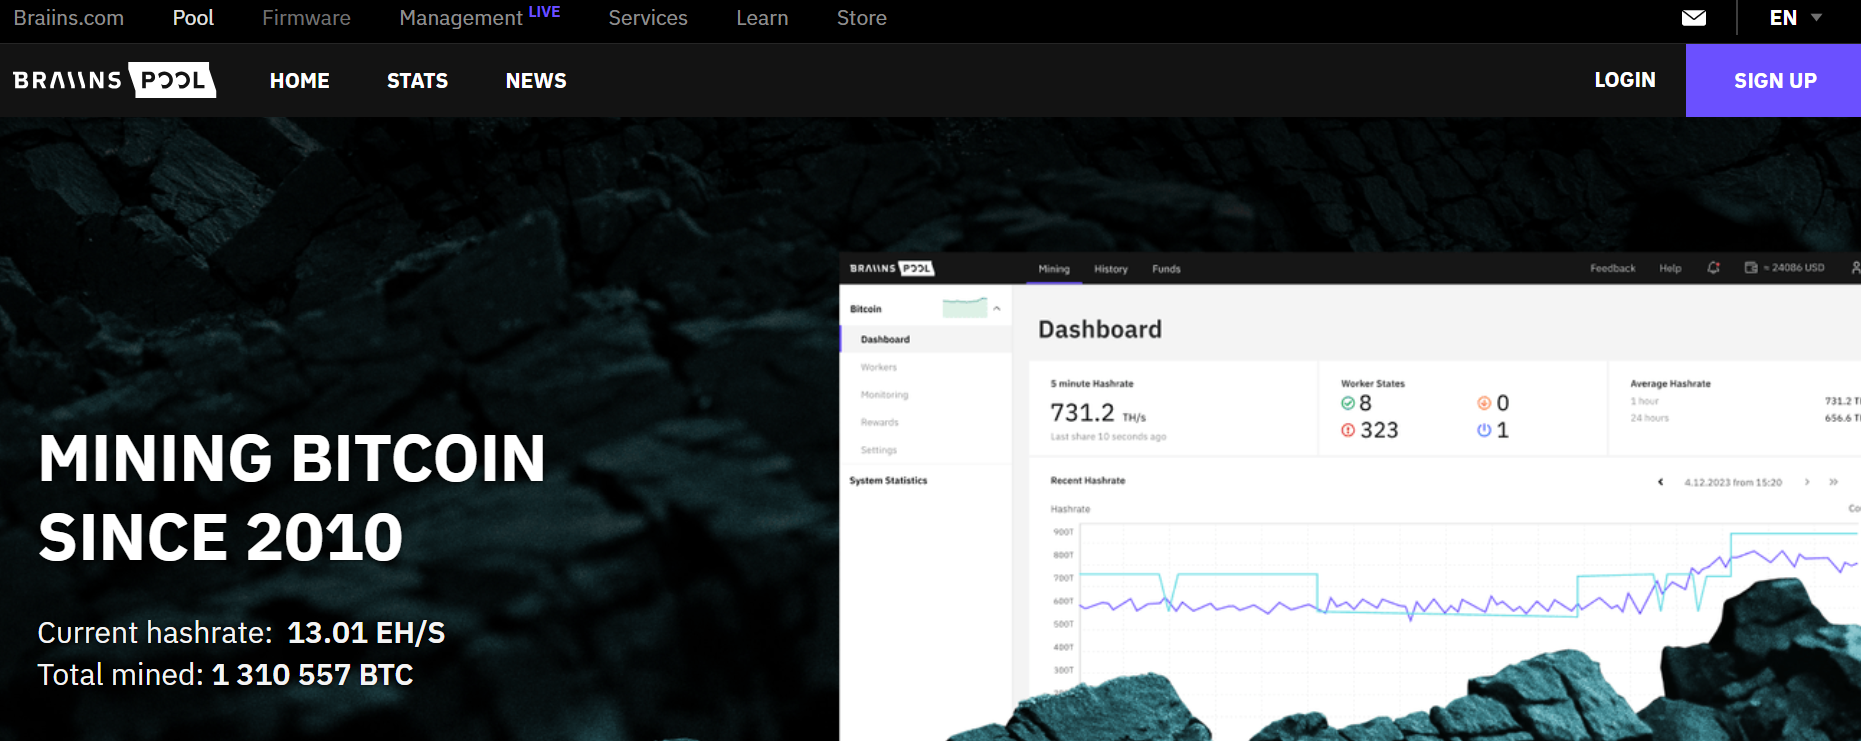The image size is (1861, 741).
Task: Click the Worker States label
Action: click(1372, 384)
